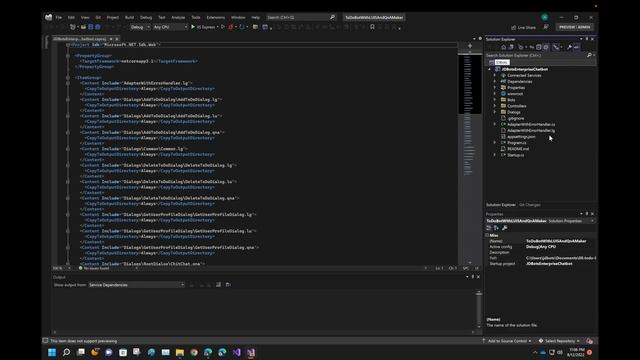Click Clear All icon in Output panel

click(x=218, y=285)
